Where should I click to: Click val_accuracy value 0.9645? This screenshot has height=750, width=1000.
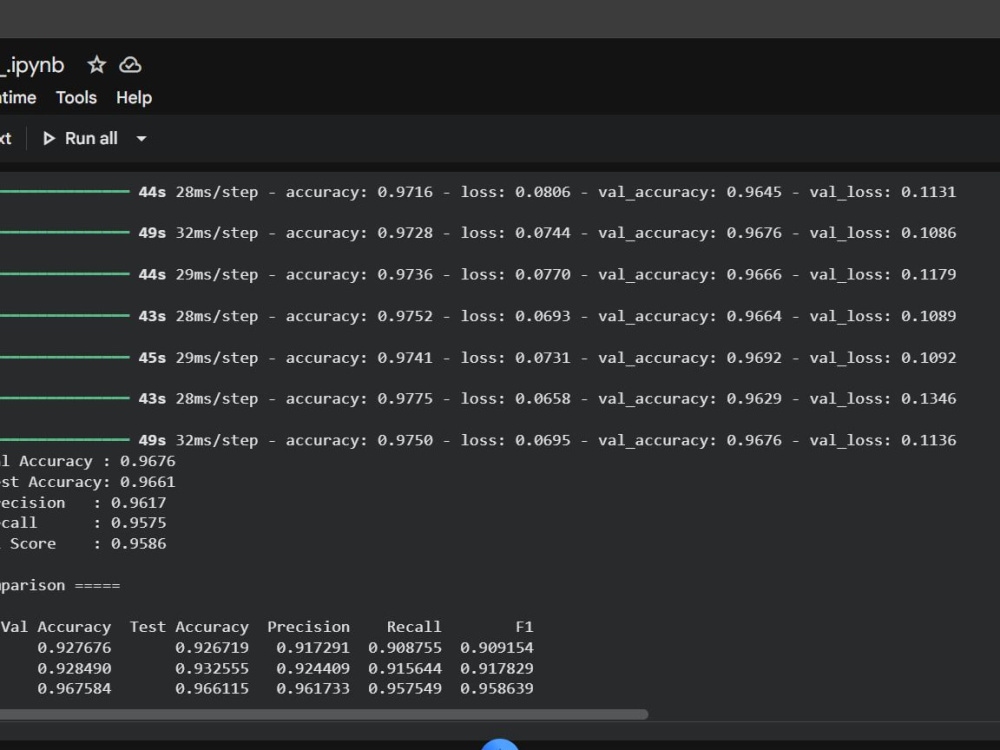(x=754, y=192)
